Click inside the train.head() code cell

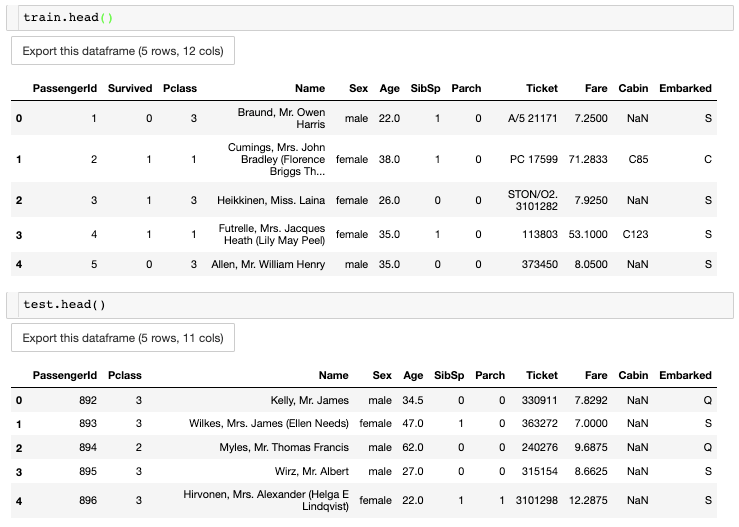click(x=375, y=18)
